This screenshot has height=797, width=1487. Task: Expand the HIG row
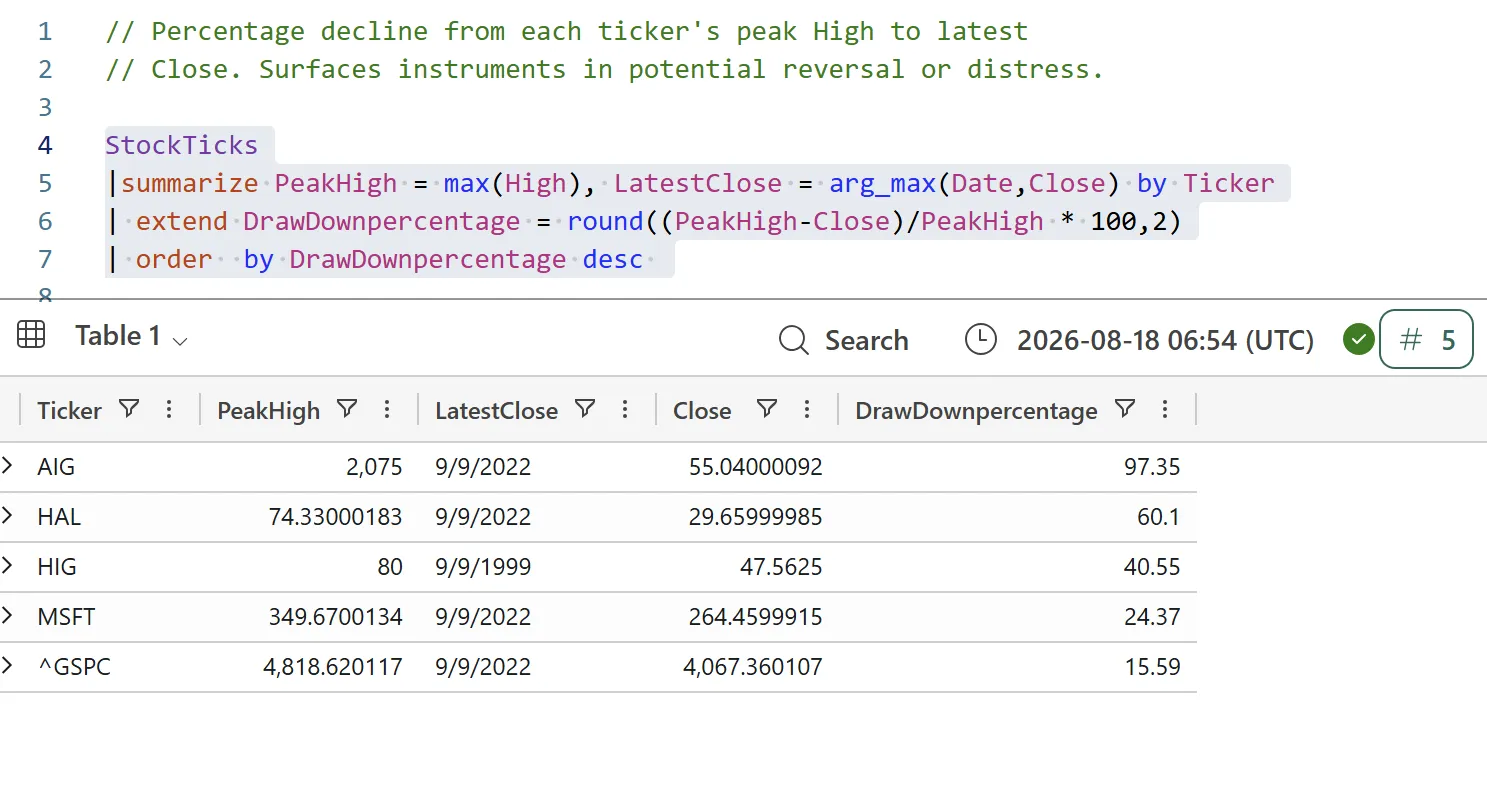[8, 566]
